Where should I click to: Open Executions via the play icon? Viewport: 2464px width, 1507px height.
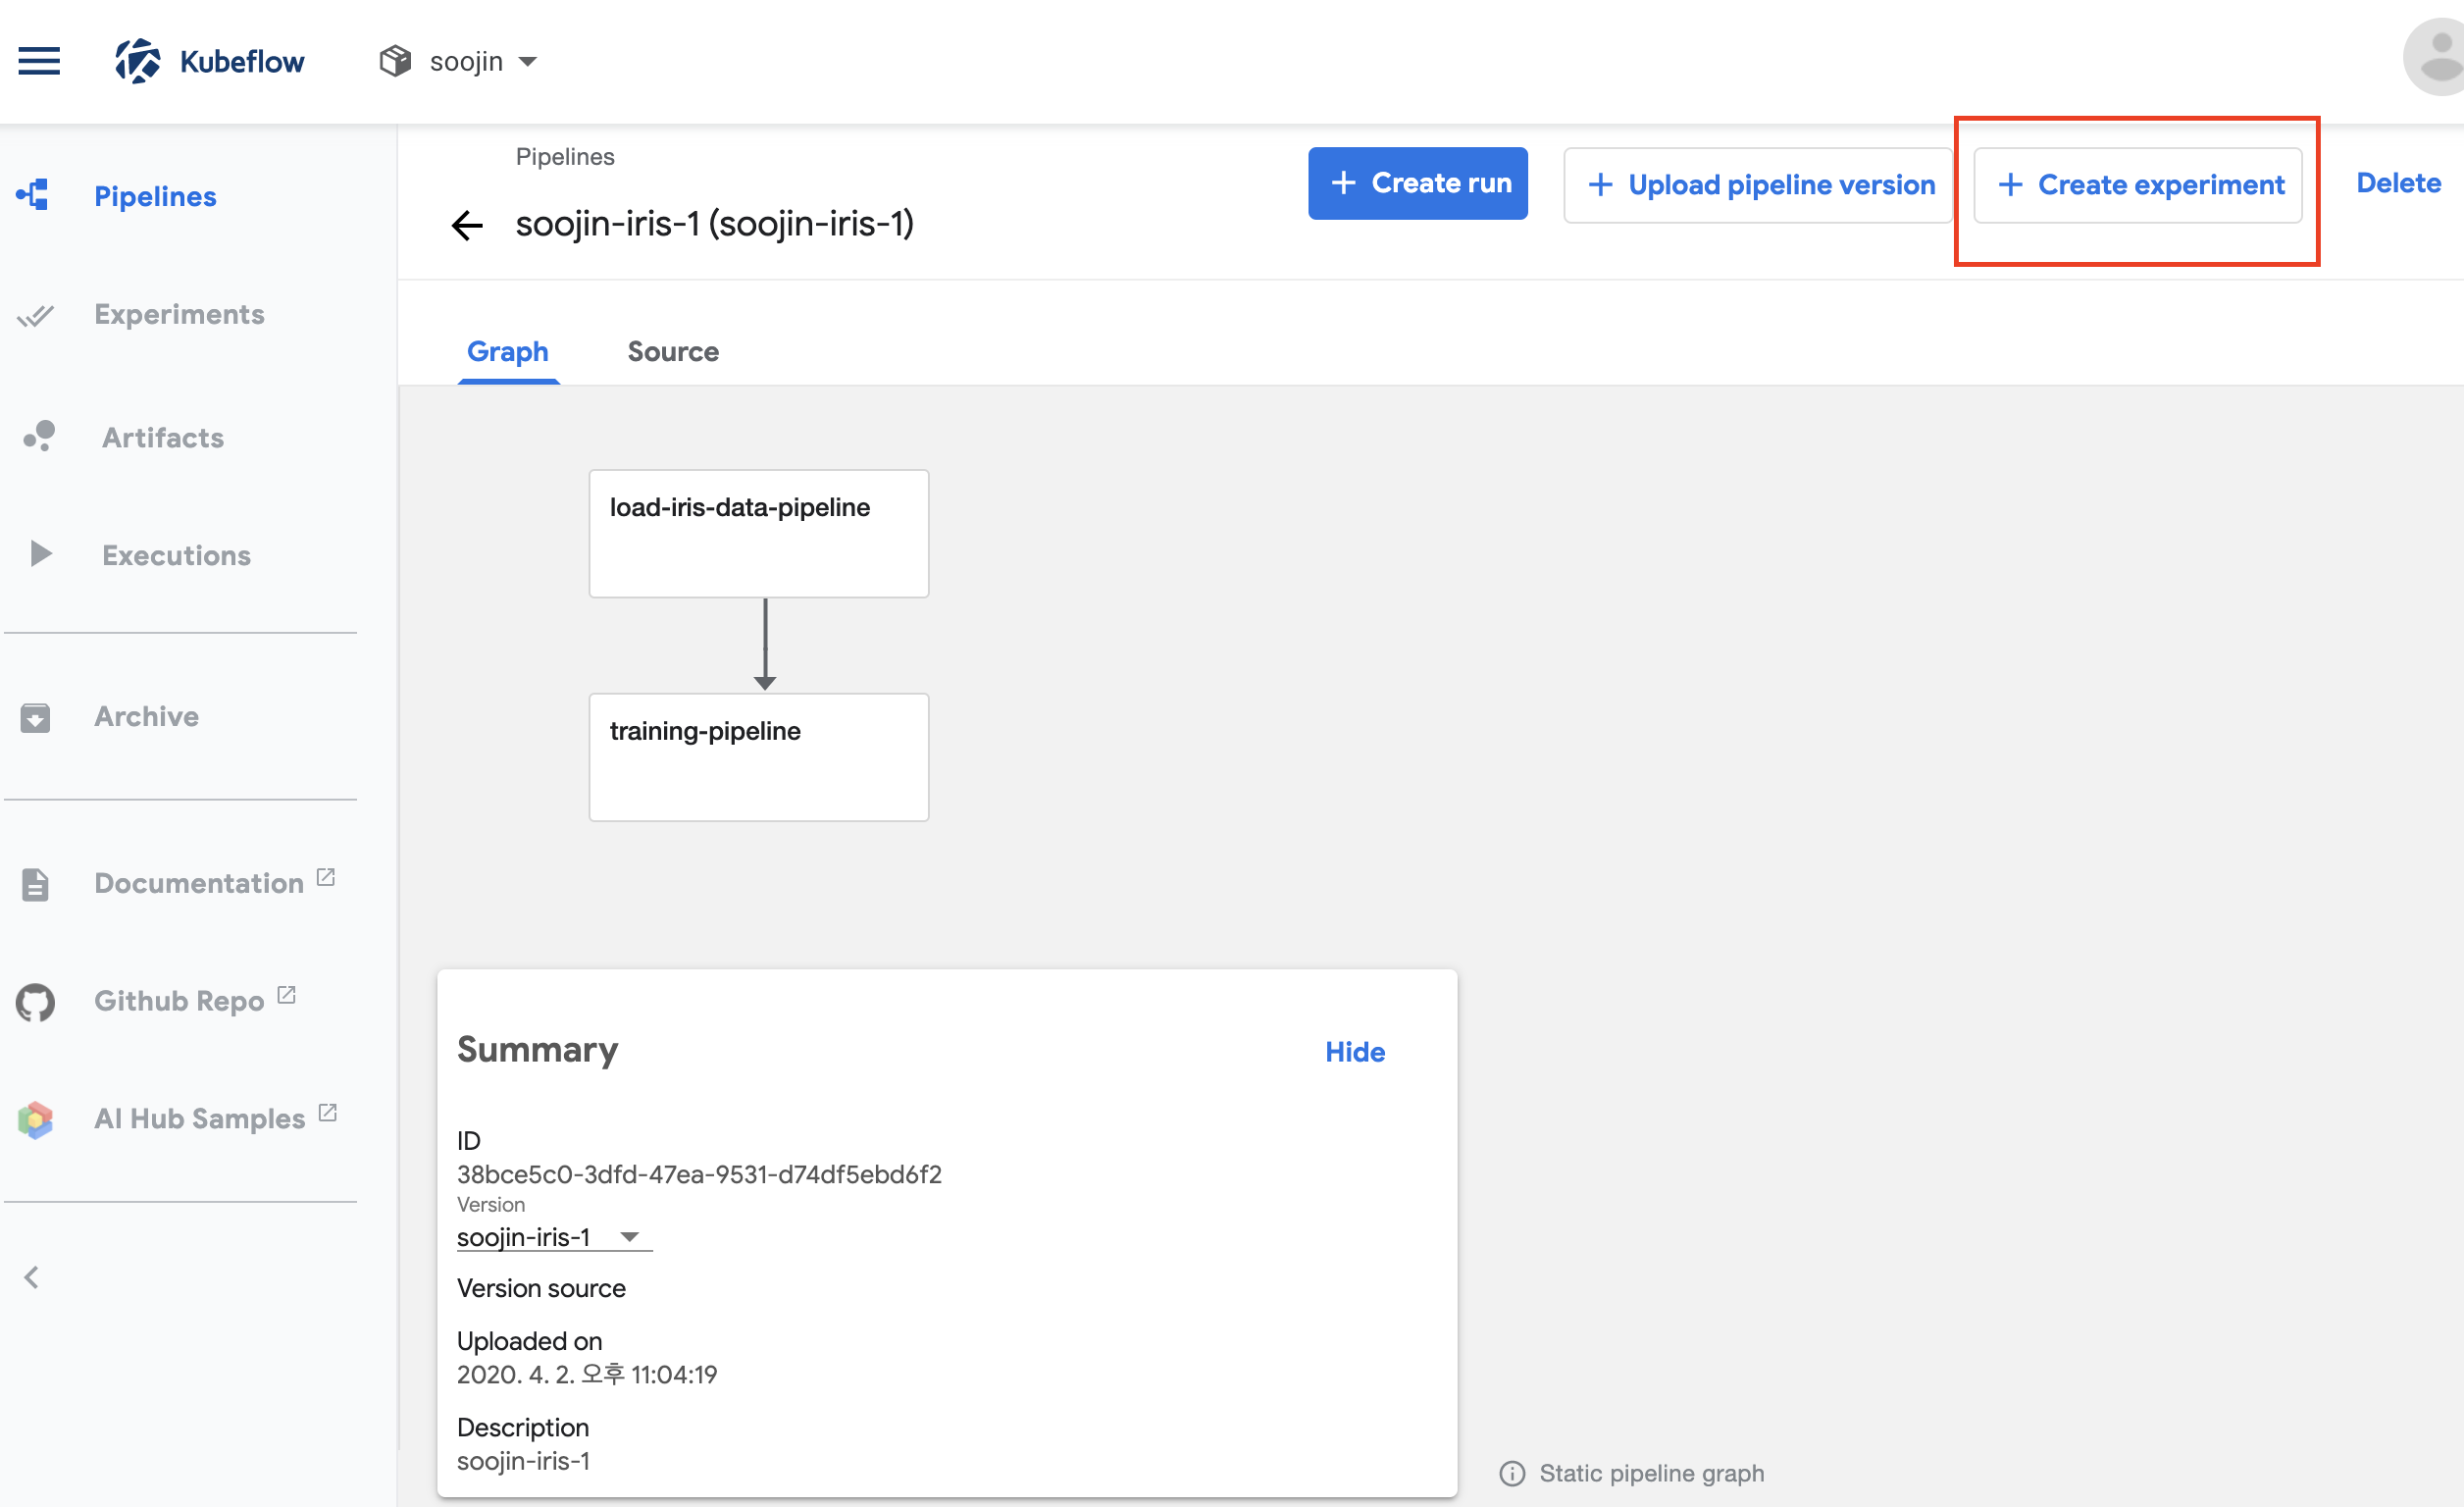coord(40,554)
